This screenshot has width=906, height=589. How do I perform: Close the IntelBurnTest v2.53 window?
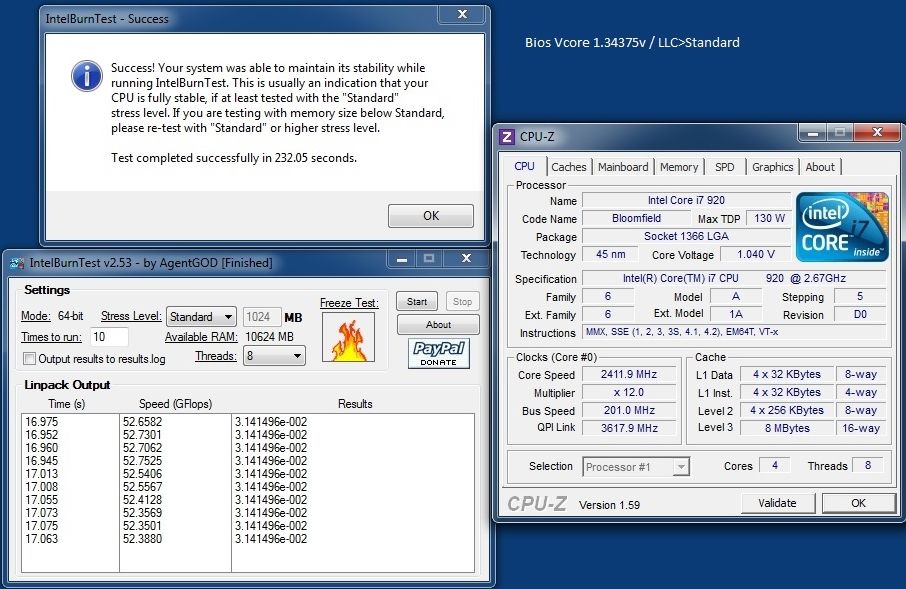pyautogui.click(x=466, y=259)
